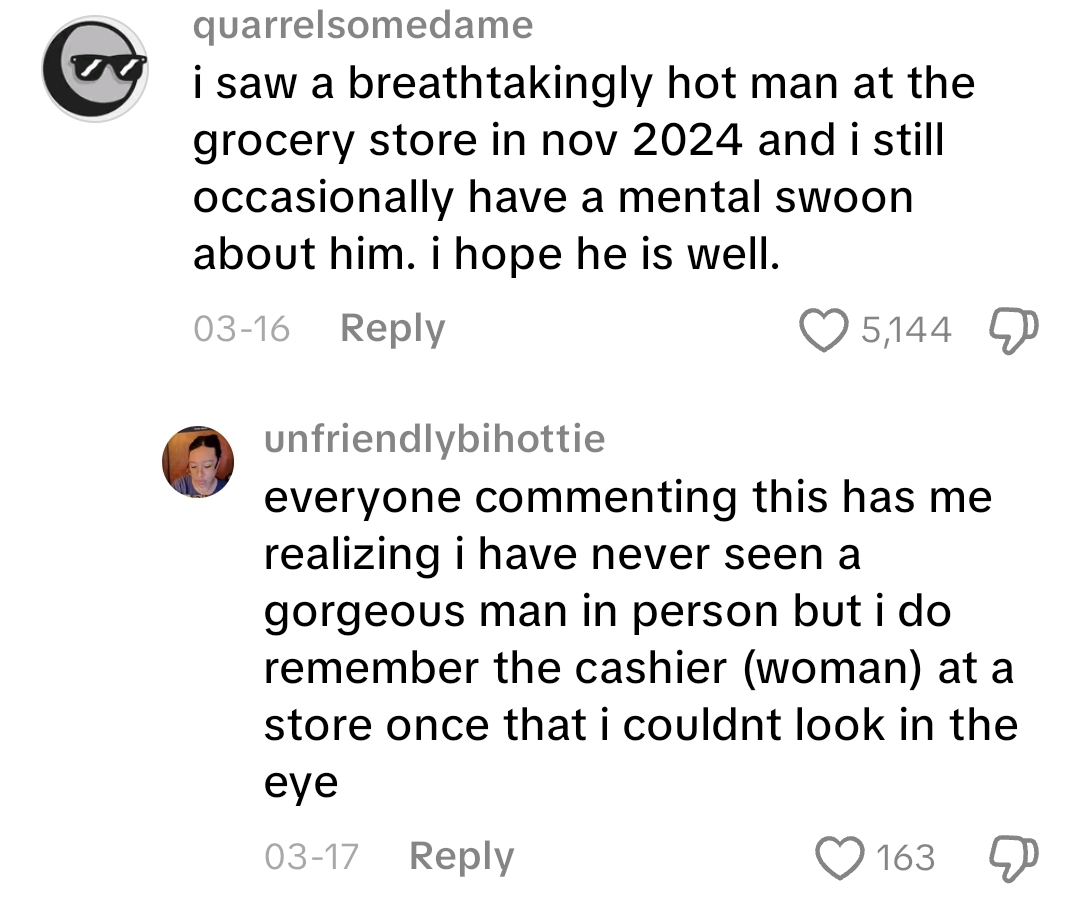Select the cashier reply comment text
The height and width of the screenshot is (918, 1080).
pyautogui.click(x=641, y=639)
